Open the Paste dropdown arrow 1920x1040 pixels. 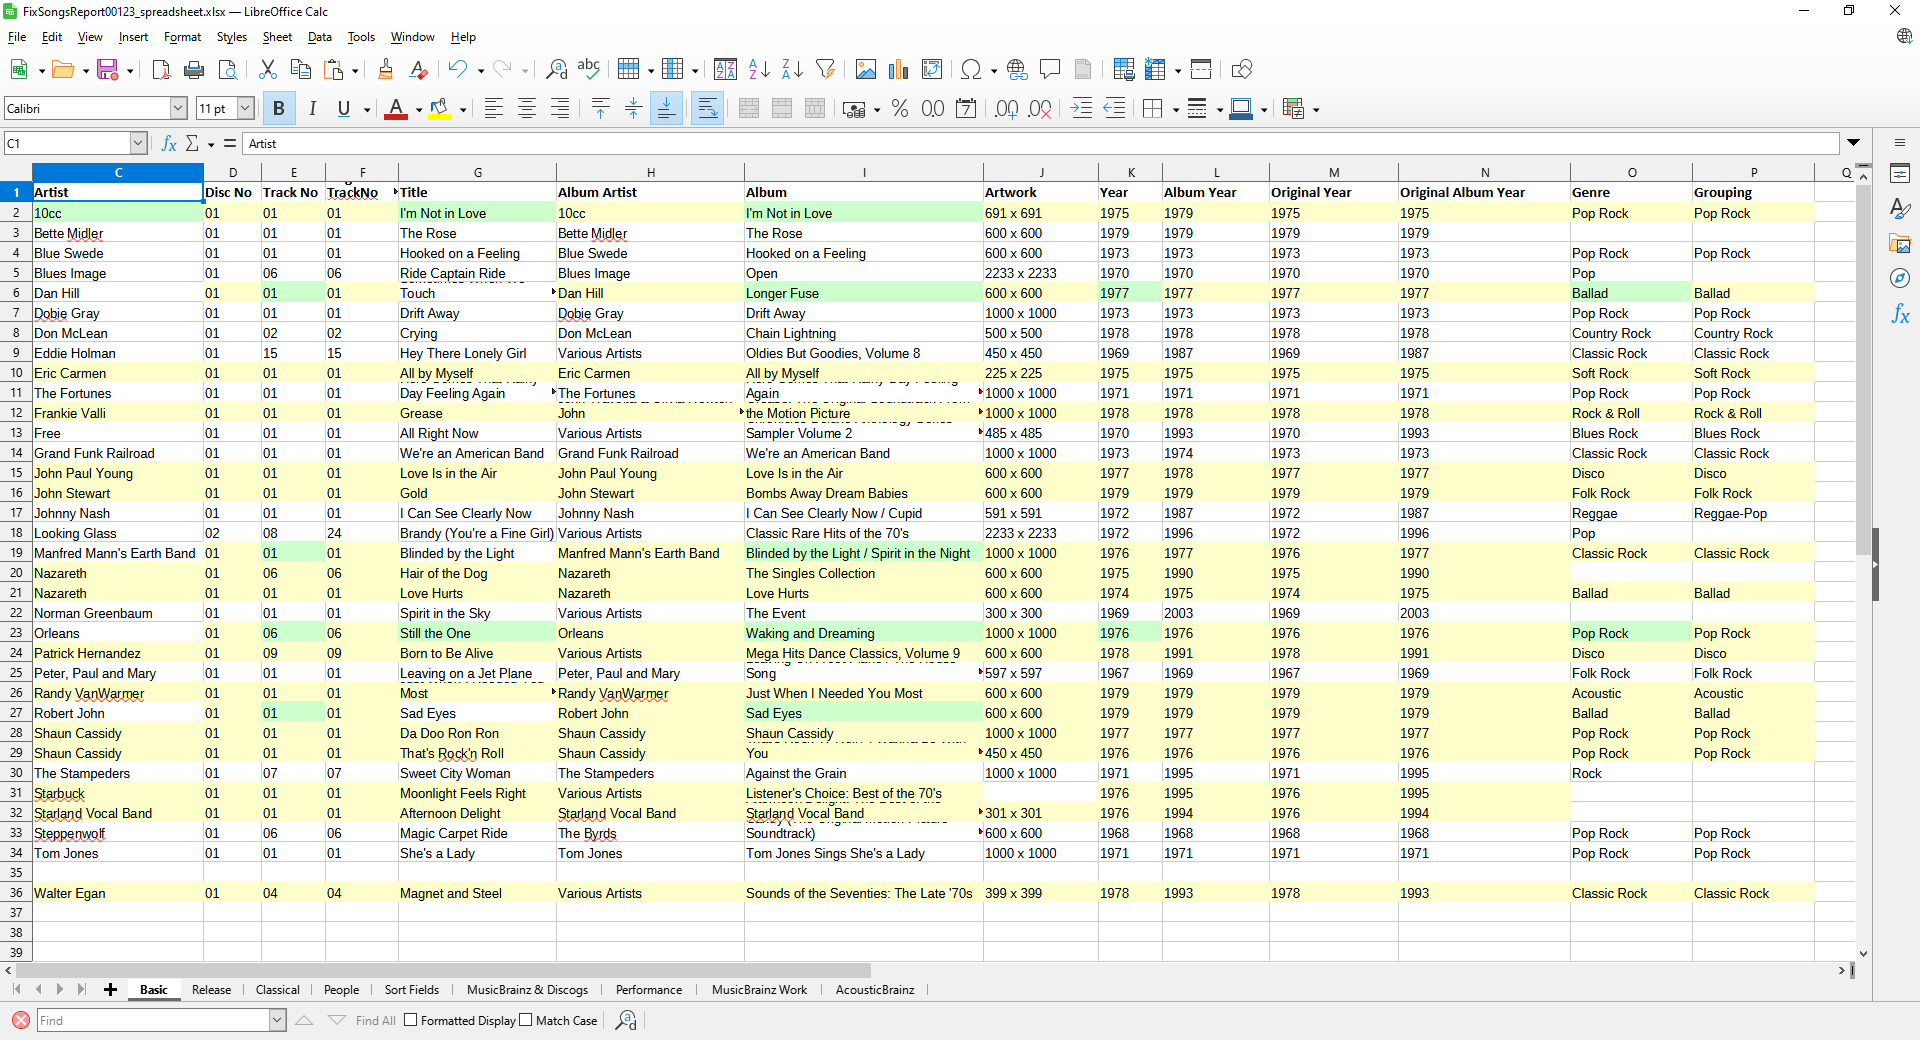354,70
